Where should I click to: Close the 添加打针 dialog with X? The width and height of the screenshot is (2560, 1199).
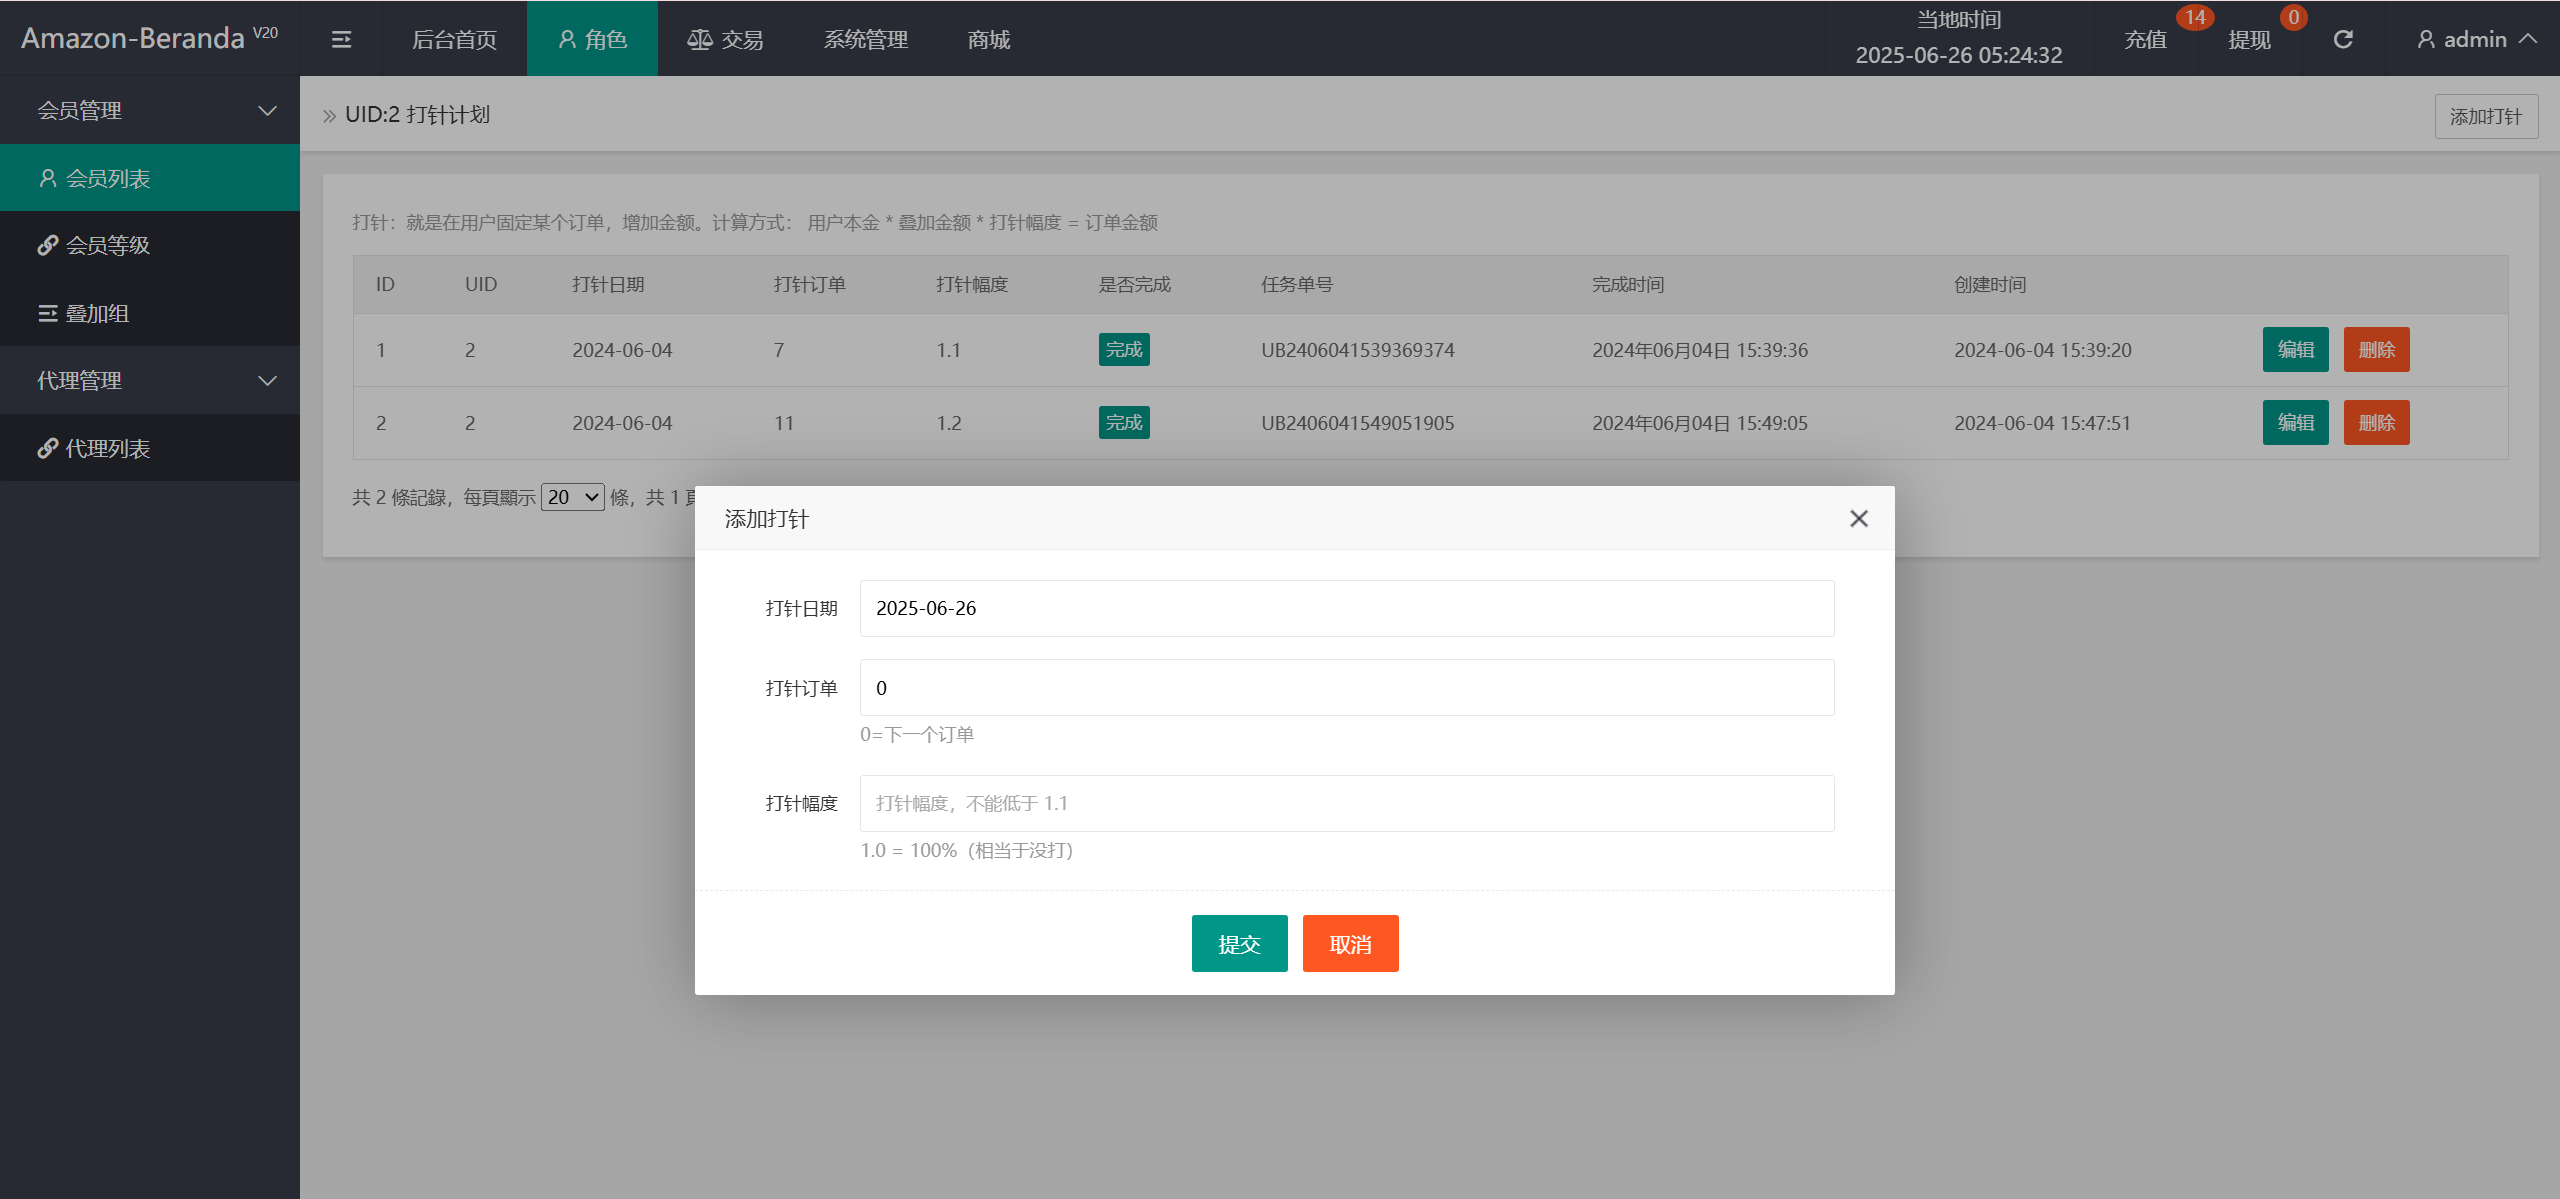[x=1858, y=518]
